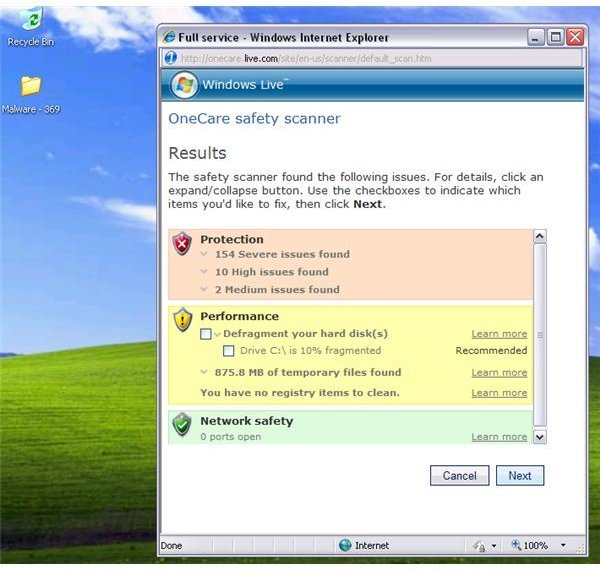Click the zoom magnifier icon in status bar
Viewport: 600px width, 577px height.
pos(516,544)
